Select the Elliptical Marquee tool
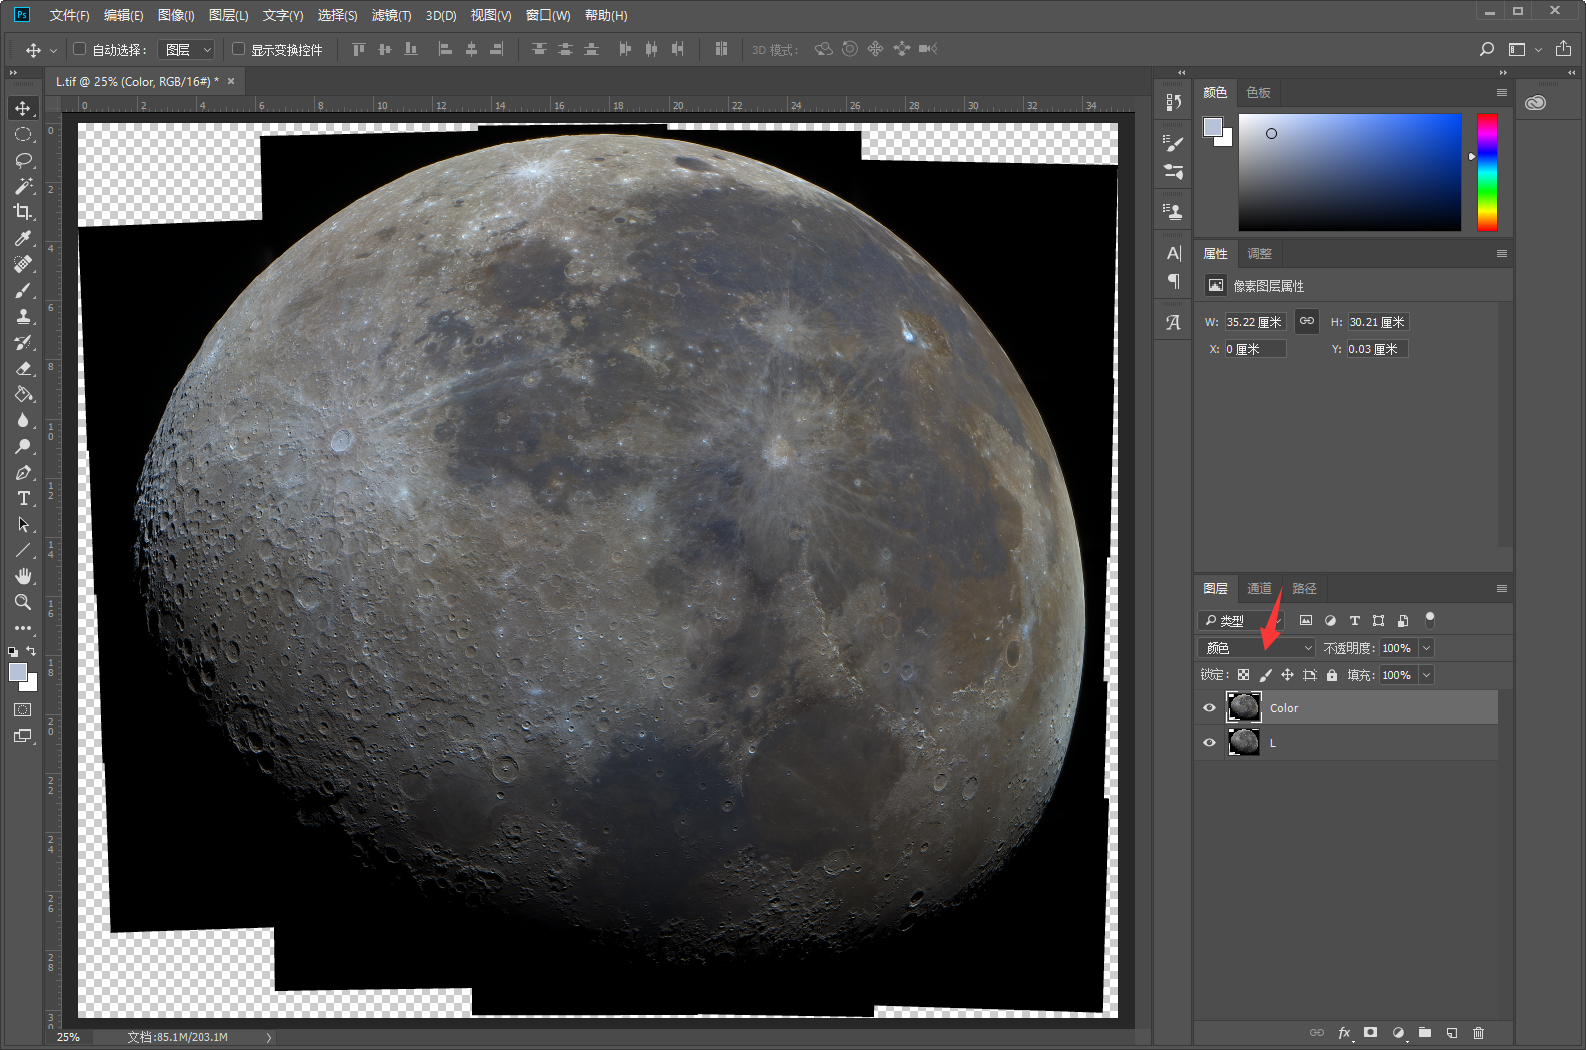This screenshot has height=1050, width=1586. tap(23, 134)
